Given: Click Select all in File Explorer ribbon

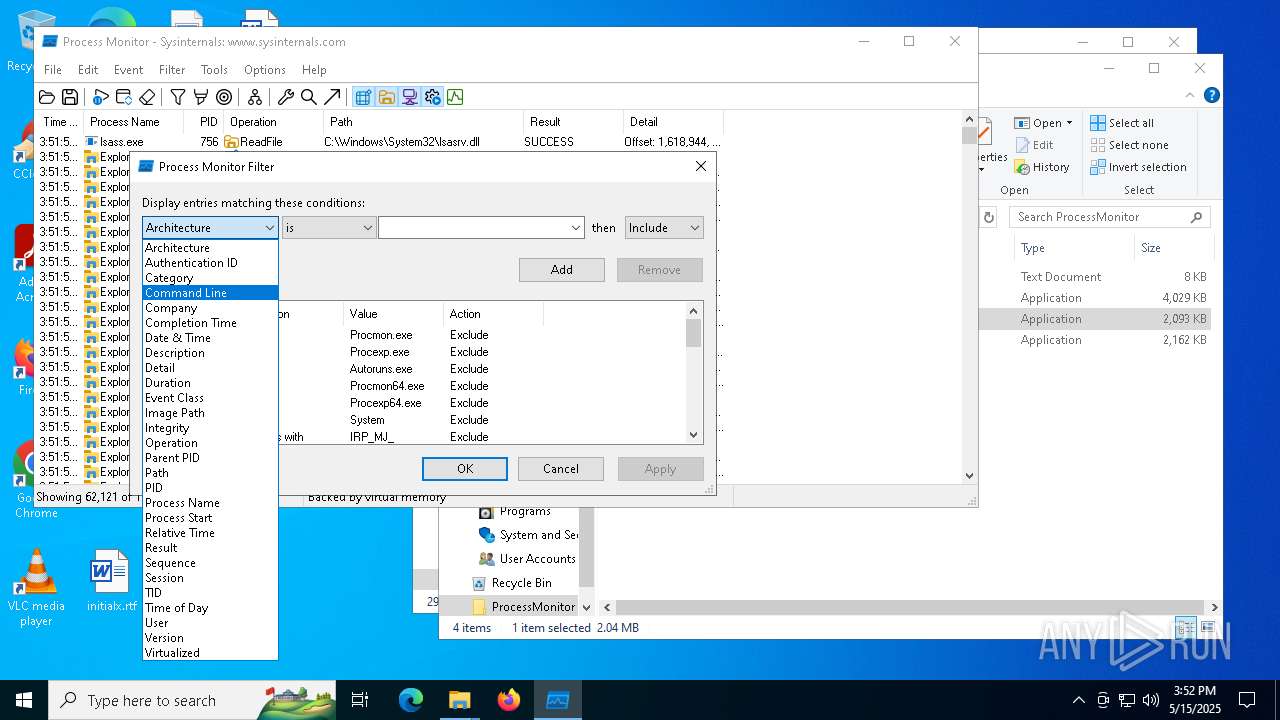Looking at the screenshot, I should point(1122,123).
